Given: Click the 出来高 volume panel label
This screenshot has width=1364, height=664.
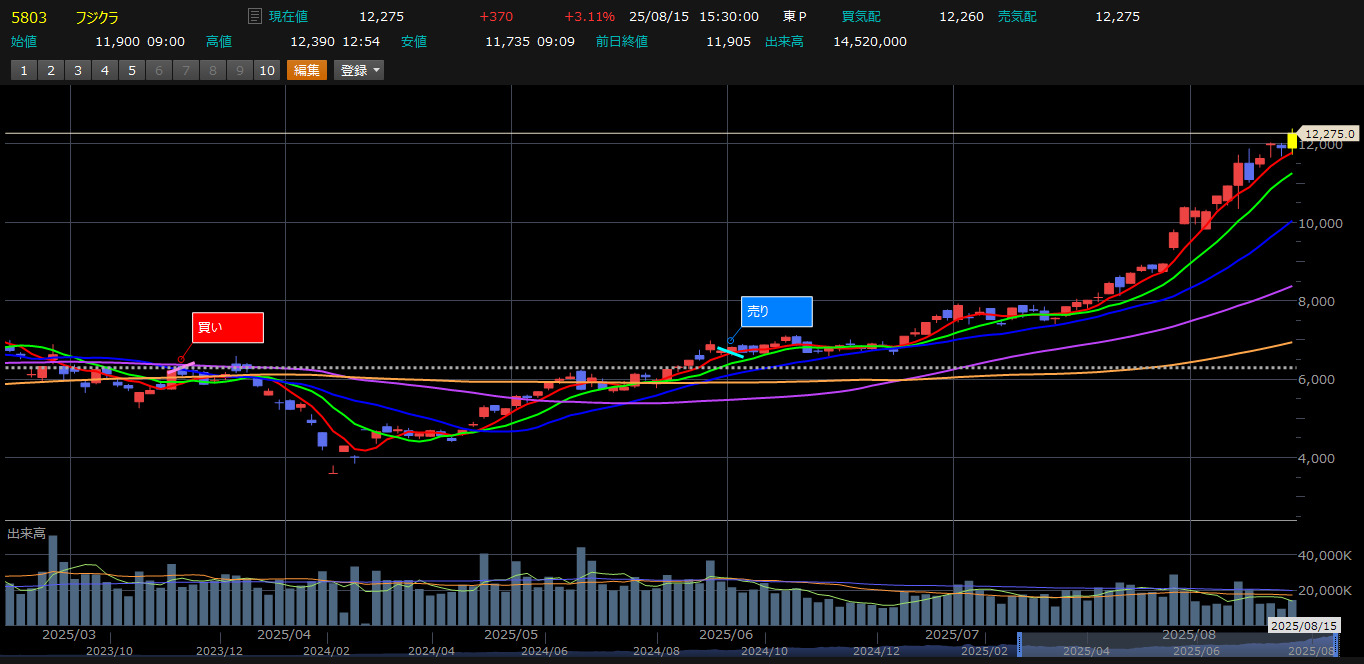Looking at the screenshot, I should (x=26, y=534).
